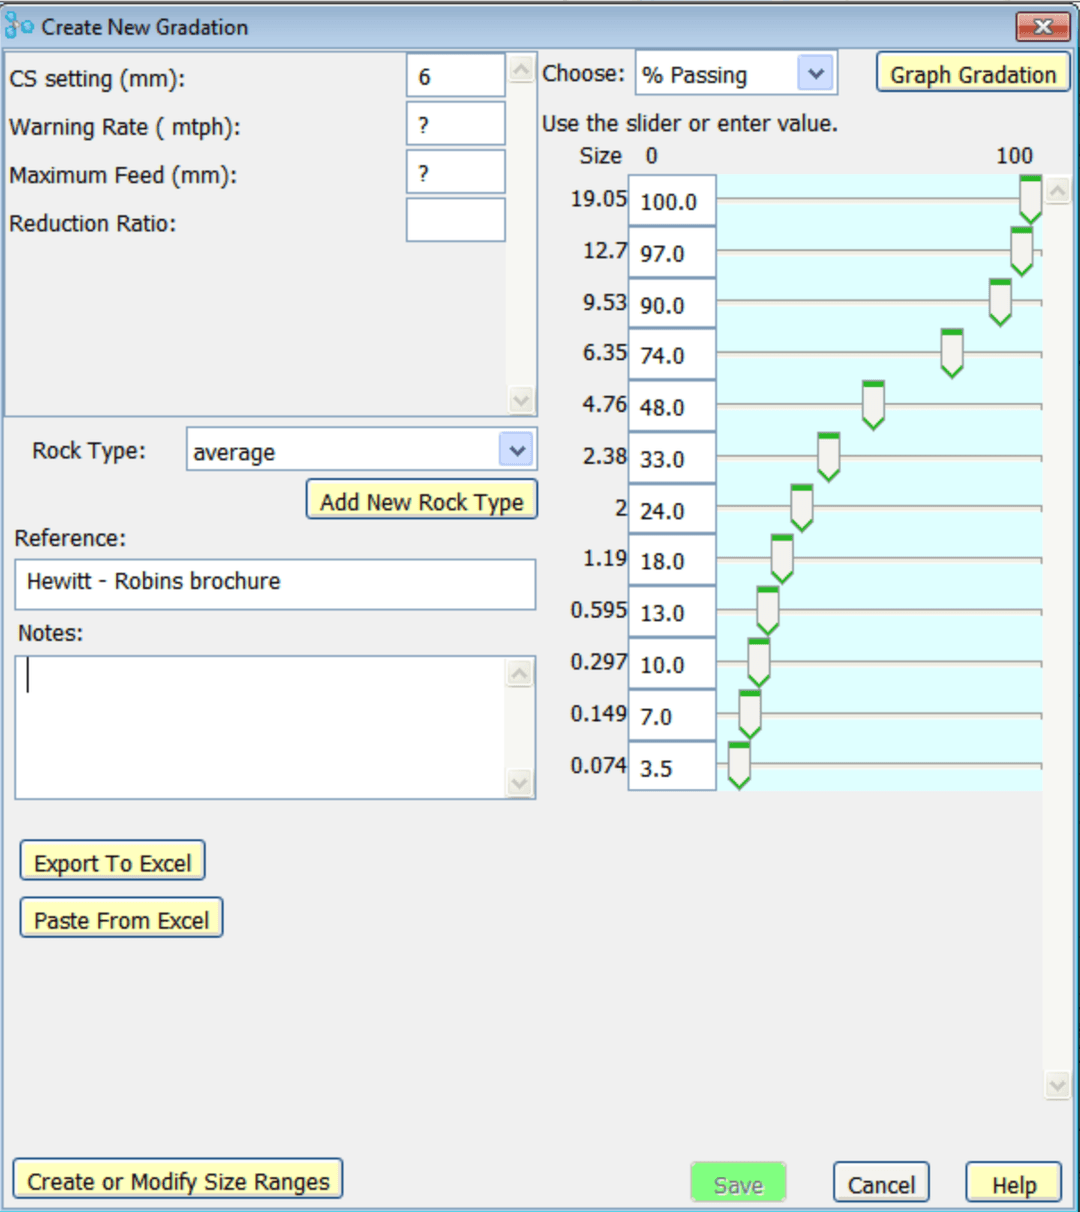Viewport: 1080px width, 1212px height.
Task: Click the slider handle for size 4.76
Action: [873, 404]
